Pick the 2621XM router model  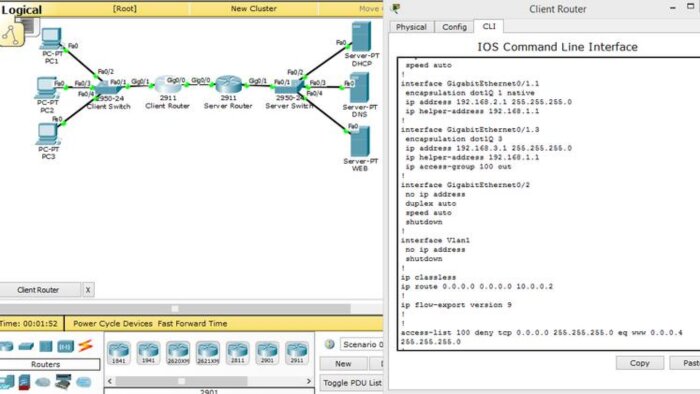pyautogui.click(x=208, y=353)
